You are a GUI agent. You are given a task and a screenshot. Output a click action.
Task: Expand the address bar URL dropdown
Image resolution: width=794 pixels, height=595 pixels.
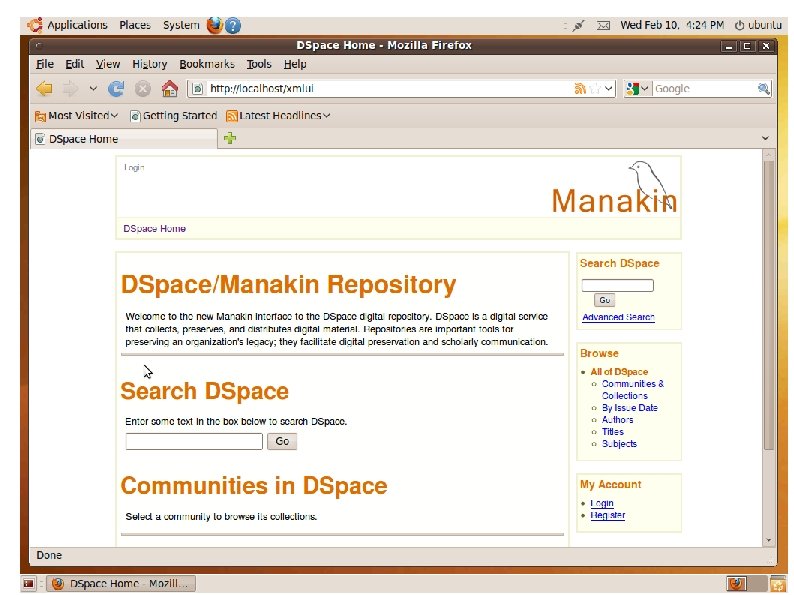(x=609, y=89)
